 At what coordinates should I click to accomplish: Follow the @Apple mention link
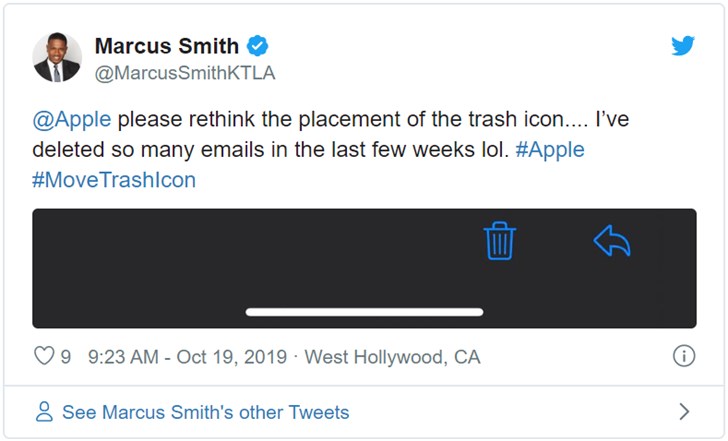click(x=71, y=121)
